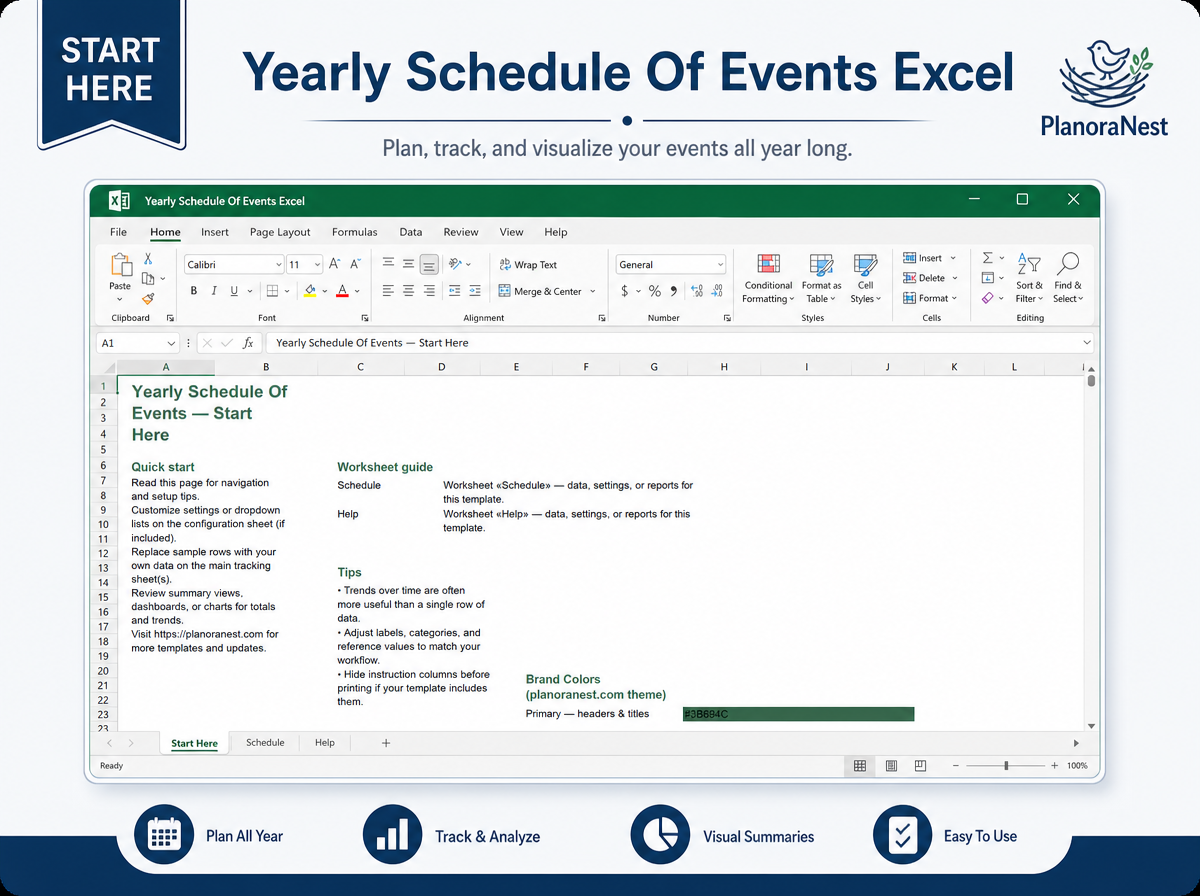The height and width of the screenshot is (896, 1200).
Task: Switch to the Insert ribbon tab
Action: pos(215,232)
